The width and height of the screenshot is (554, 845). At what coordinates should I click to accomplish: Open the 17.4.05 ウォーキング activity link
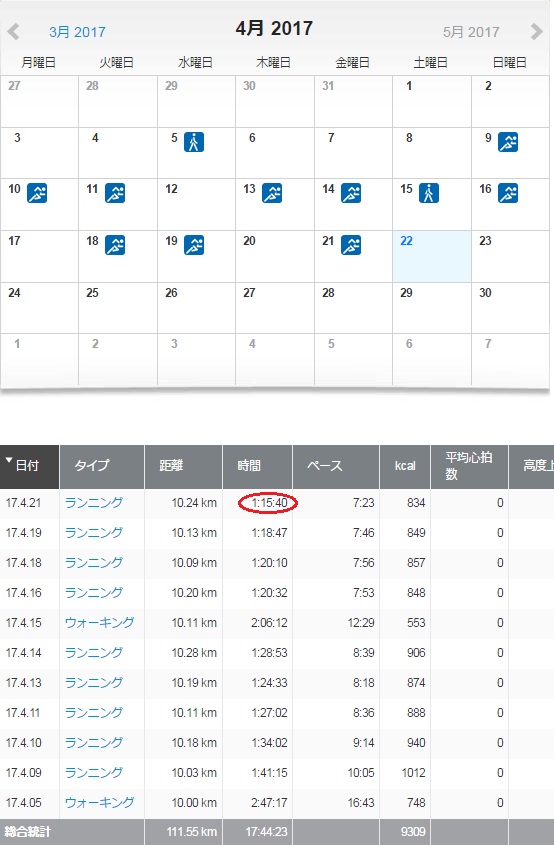[100, 802]
